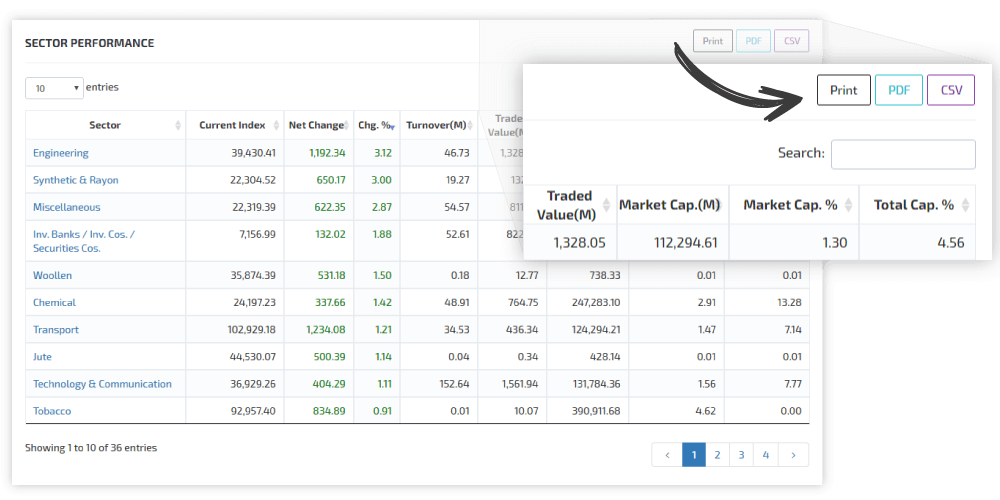
Task: Open the 10 entries dropdown
Action: [x=54, y=88]
